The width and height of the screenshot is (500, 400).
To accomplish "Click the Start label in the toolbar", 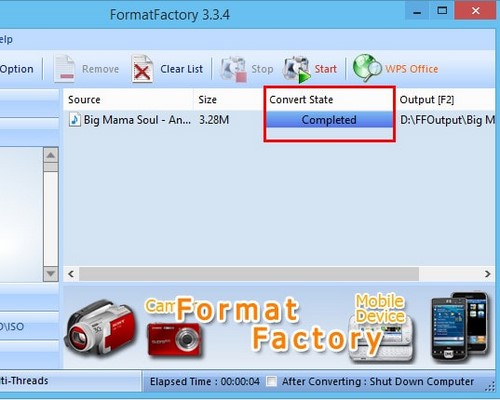I will [326, 69].
